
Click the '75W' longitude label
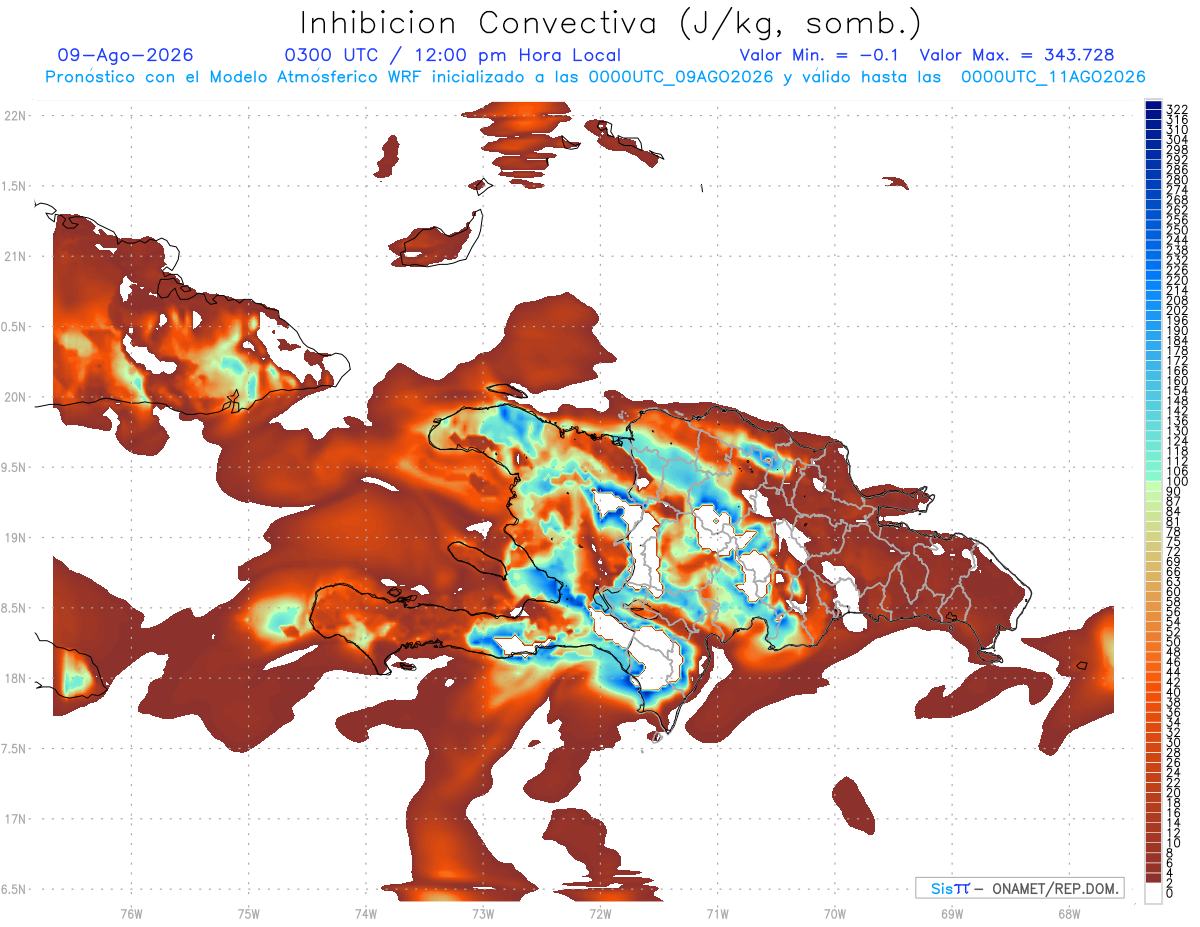point(249,913)
